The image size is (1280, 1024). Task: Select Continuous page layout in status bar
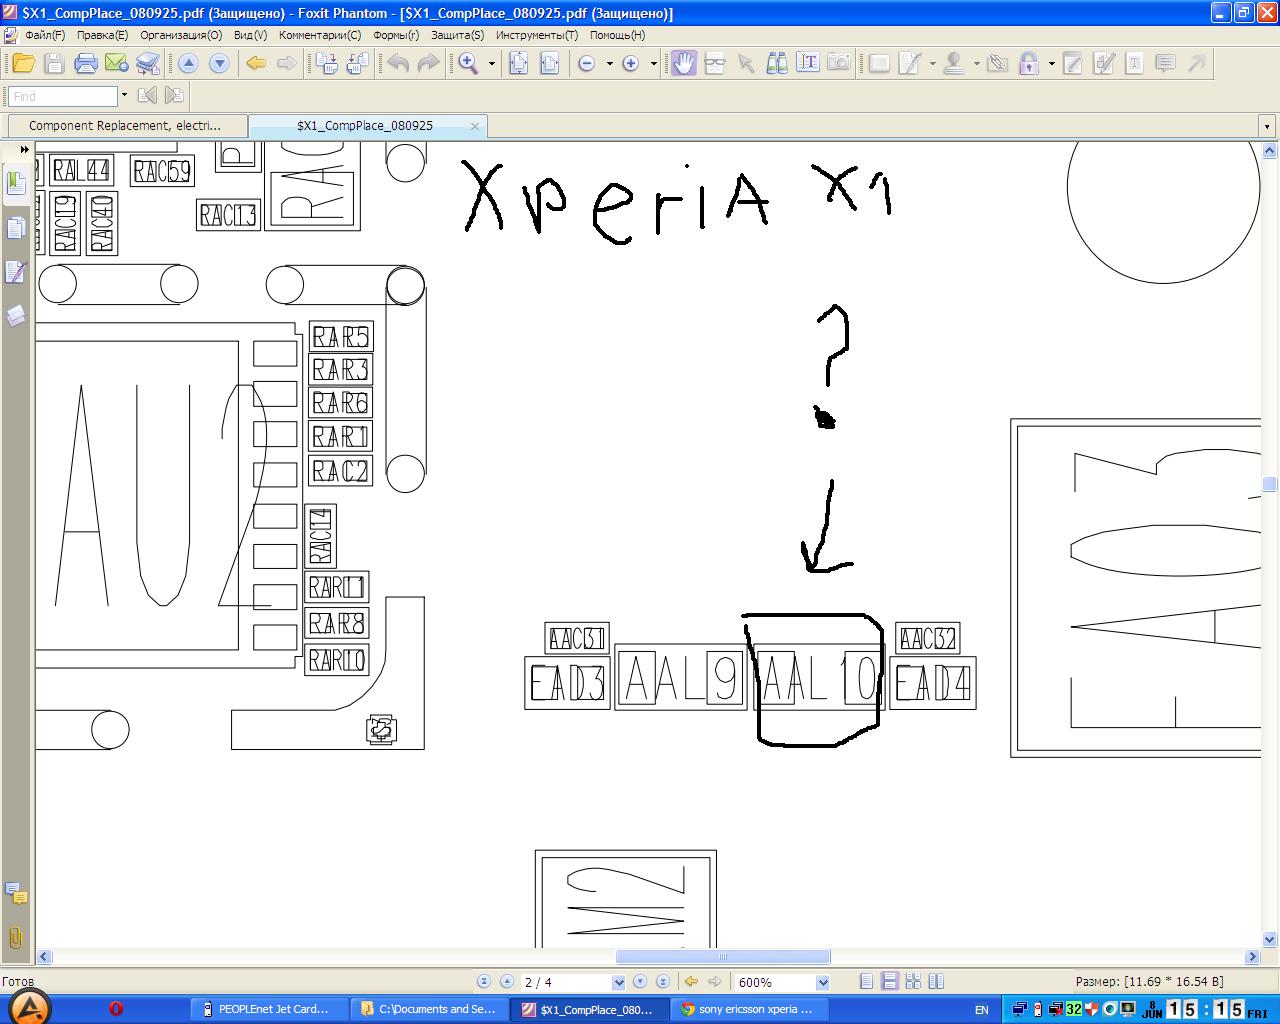[x=889, y=982]
